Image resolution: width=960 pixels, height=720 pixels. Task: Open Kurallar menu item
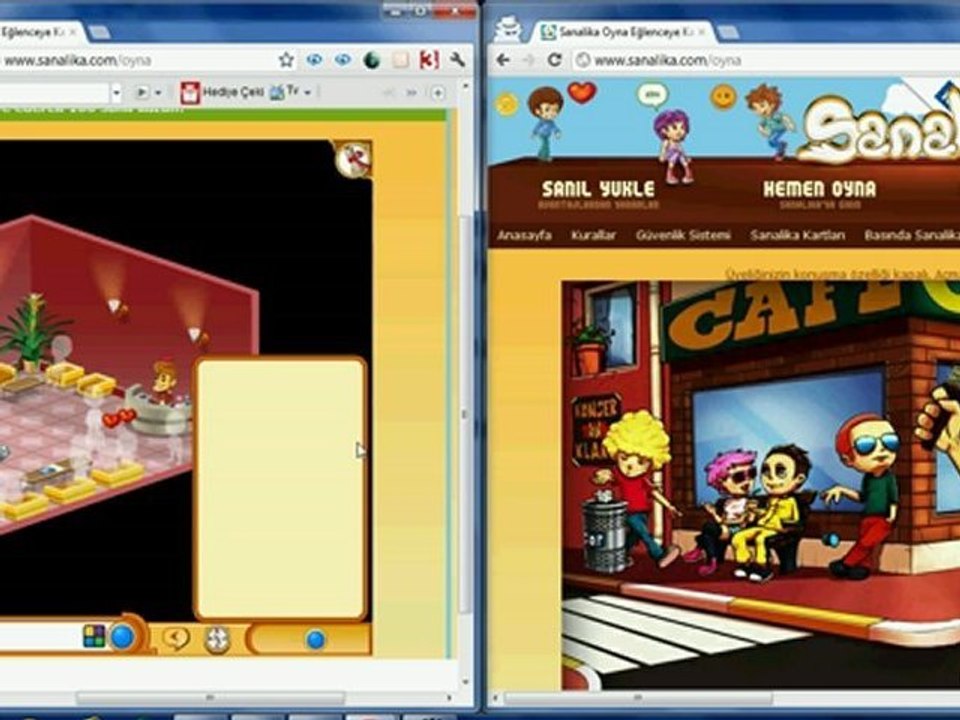(x=593, y=235)
